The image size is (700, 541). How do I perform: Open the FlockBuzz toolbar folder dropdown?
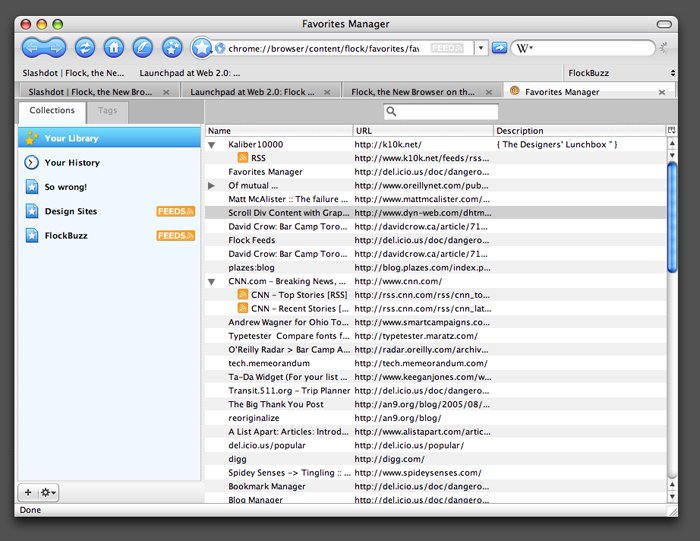pos(621,73)
